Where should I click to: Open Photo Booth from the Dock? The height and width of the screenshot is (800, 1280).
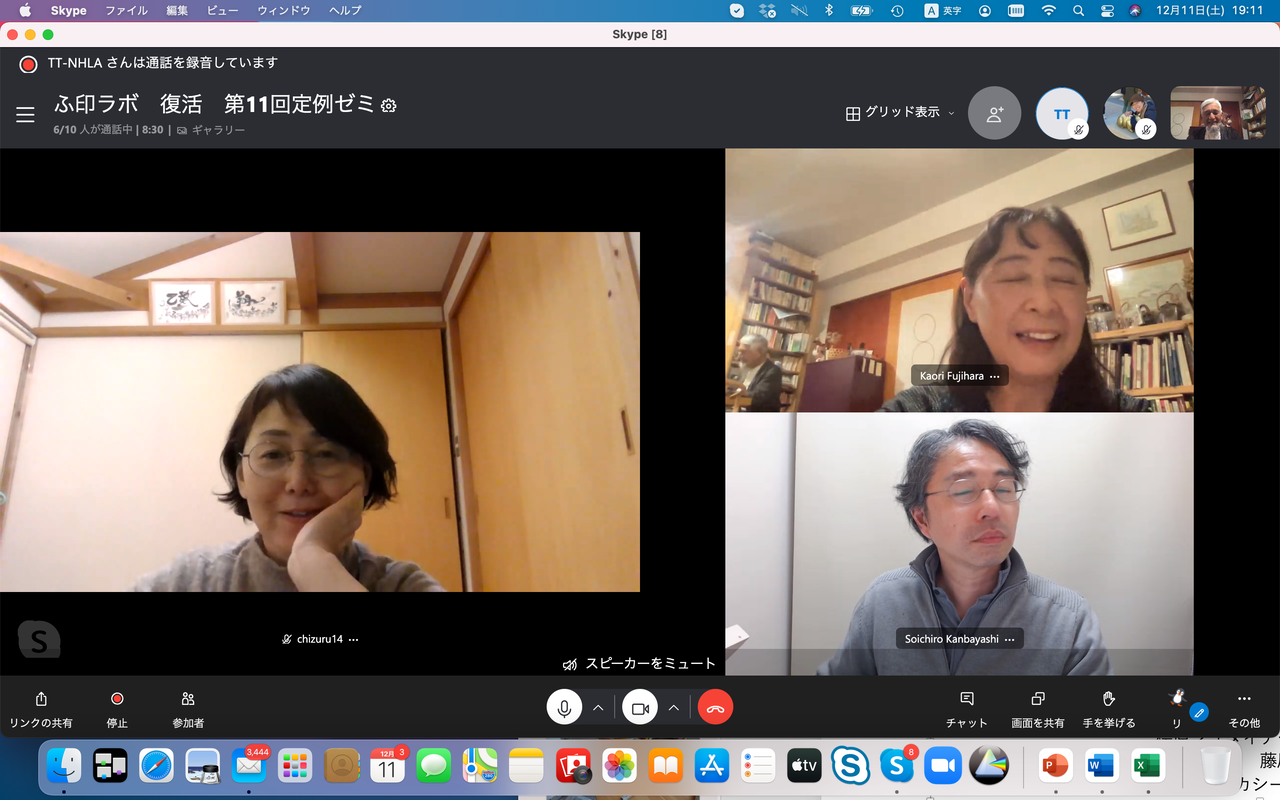point(573,766)
